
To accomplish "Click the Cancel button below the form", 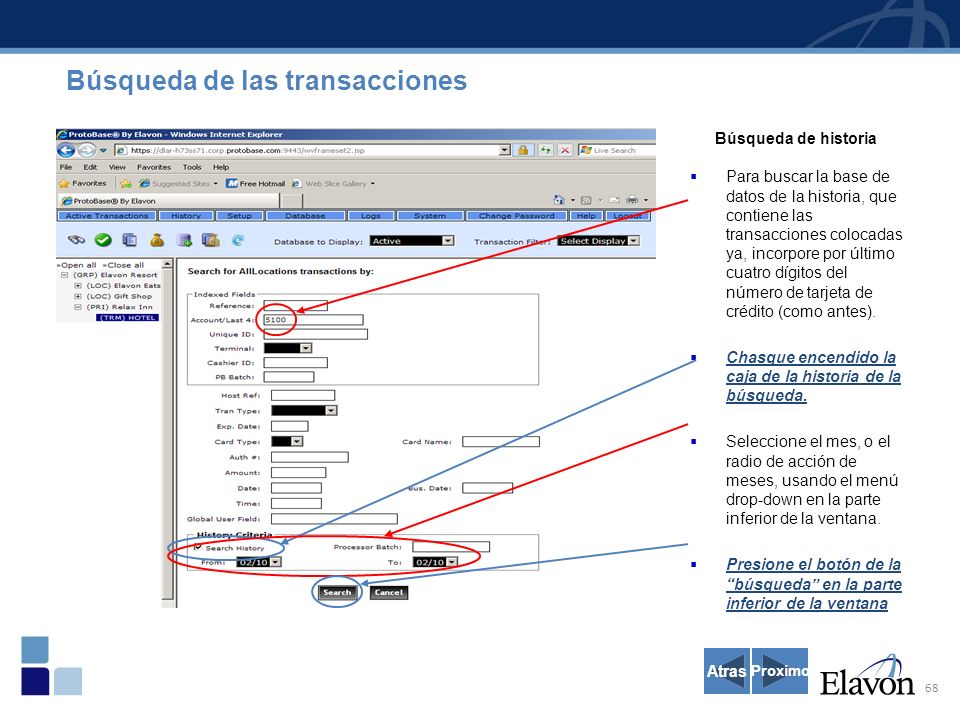I will pyautogui.click(x=389, y=592).
